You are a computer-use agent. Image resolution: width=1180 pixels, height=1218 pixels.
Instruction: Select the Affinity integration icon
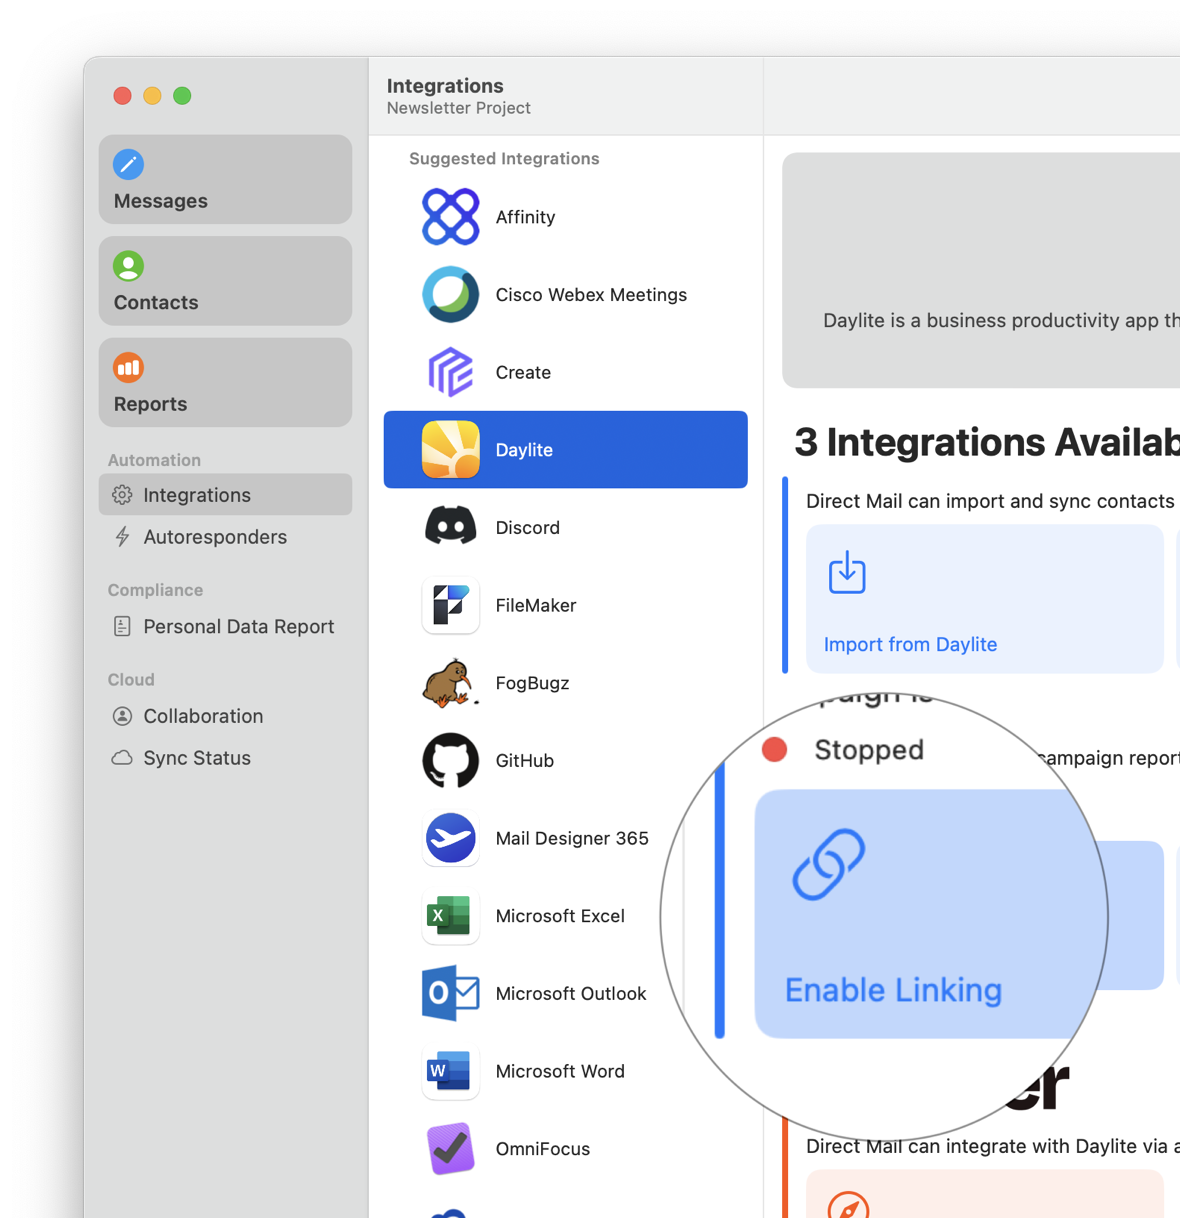451,217
